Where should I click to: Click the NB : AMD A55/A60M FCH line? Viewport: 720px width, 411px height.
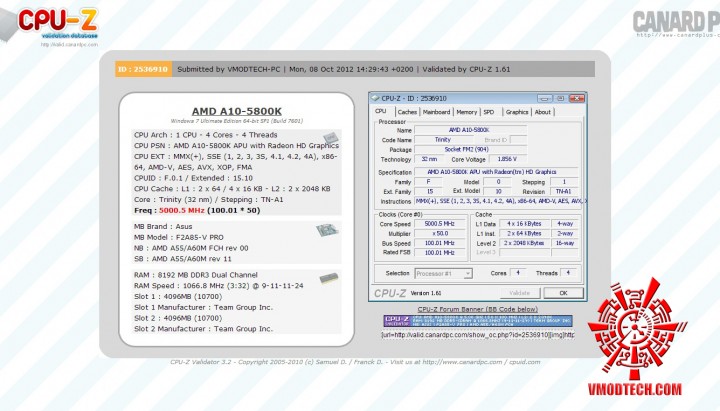tap(191, 248)
